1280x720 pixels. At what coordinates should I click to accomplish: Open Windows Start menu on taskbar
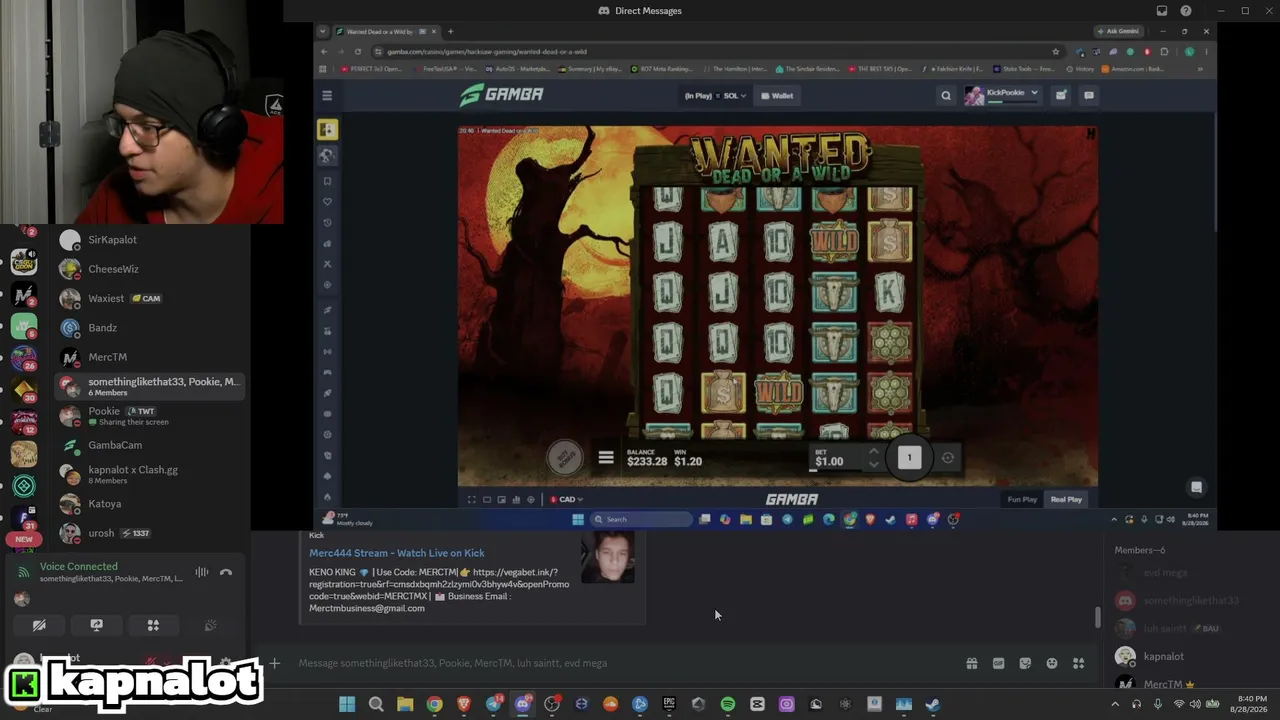[x=347, y=704]
